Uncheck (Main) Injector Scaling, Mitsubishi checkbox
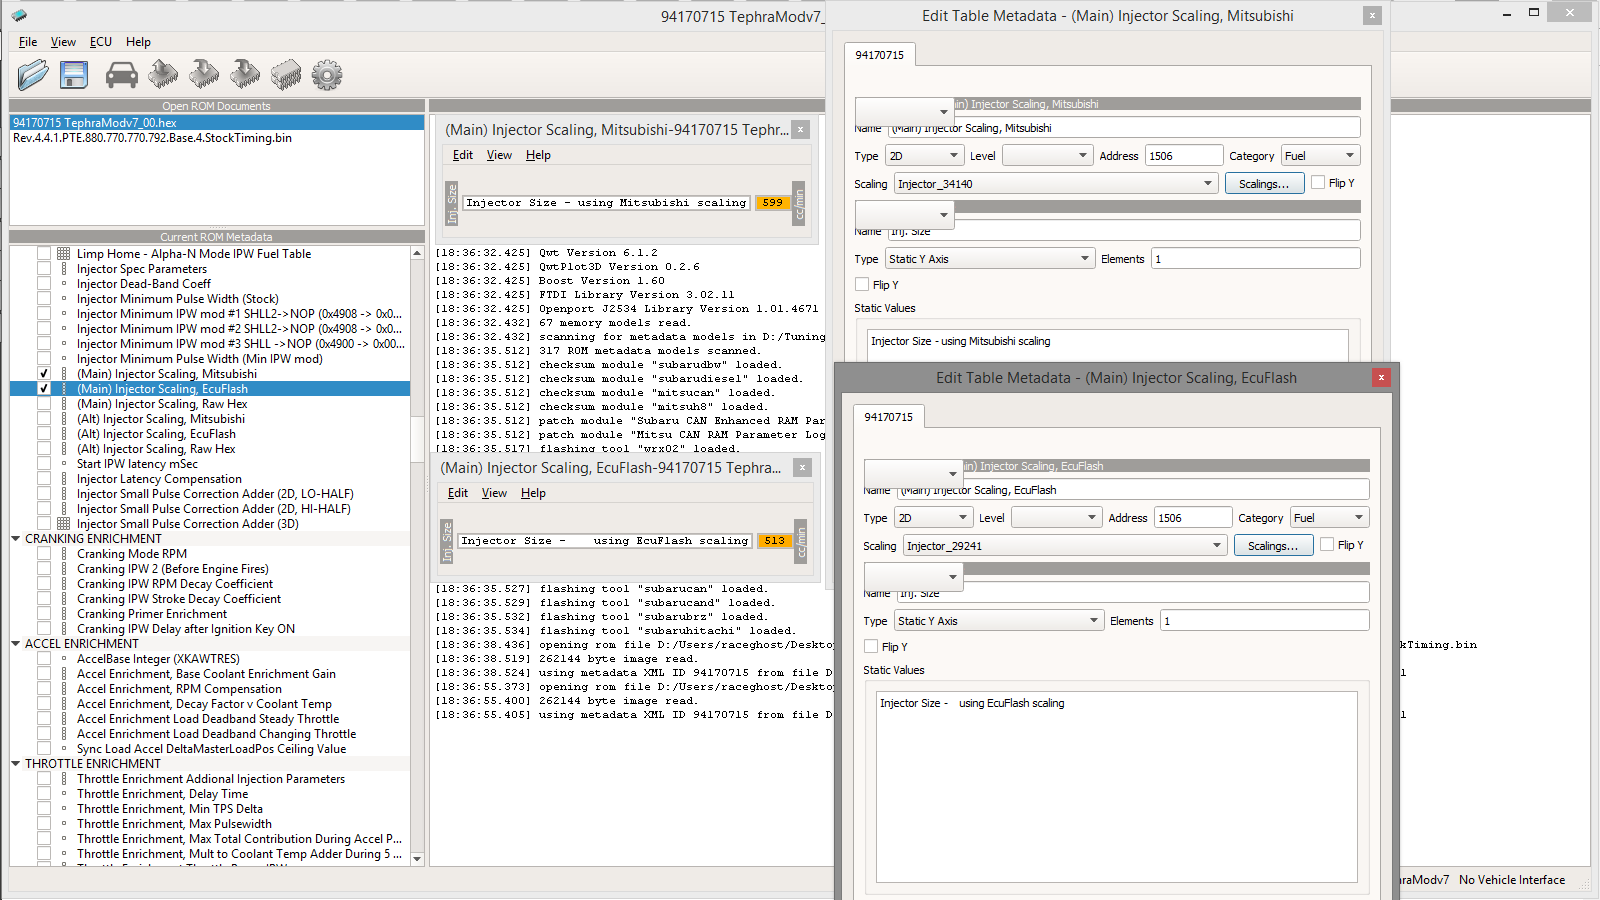The width and height of the screenshot is (1600, 900). click(x=44, y=374)
